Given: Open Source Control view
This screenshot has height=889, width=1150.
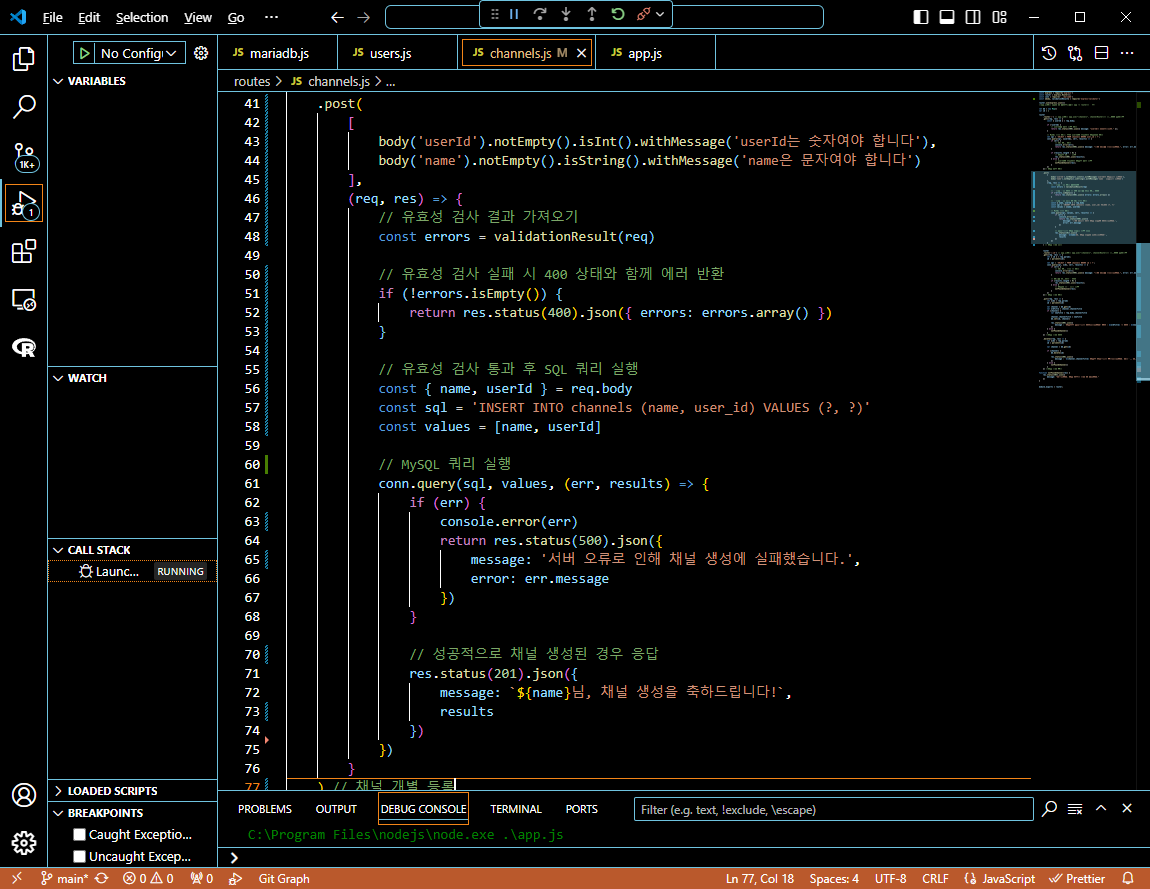Looking at the screenshot, I should point(23,156).
